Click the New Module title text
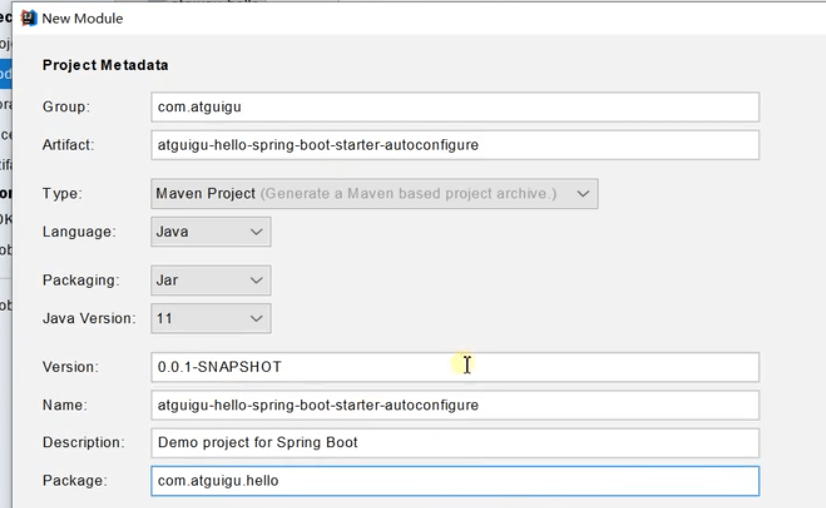Image resolution: width=826 pixels, height=508 pixels. click(83, 18)
